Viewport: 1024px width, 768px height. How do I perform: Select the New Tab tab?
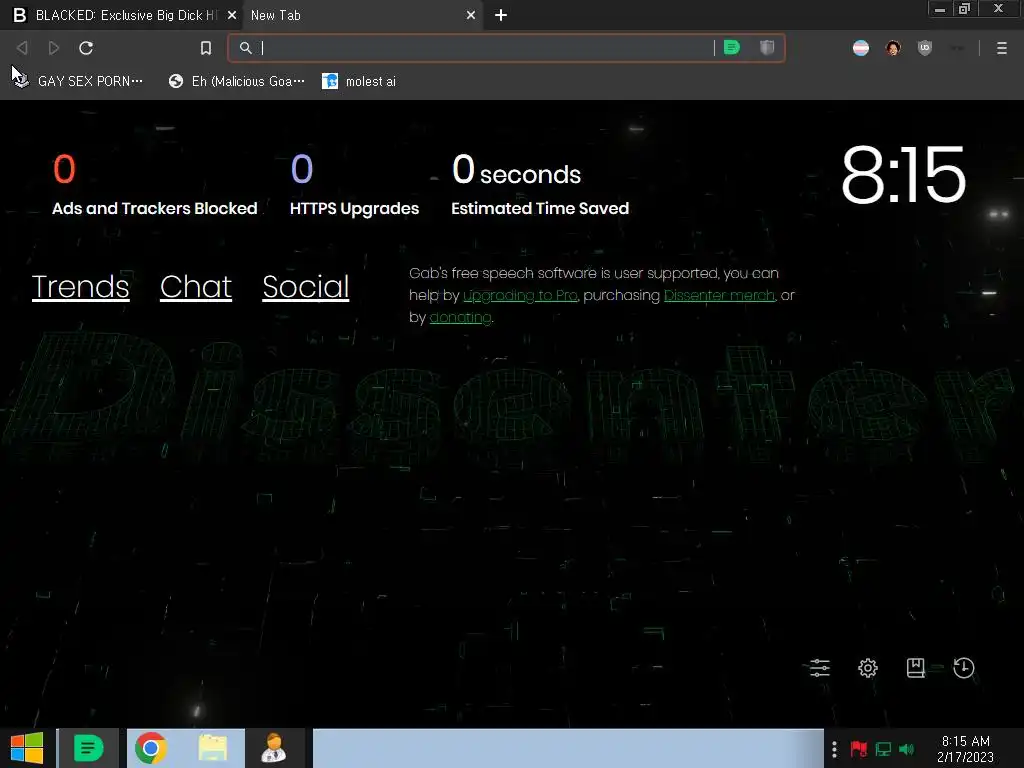click(x=362, y=15)
